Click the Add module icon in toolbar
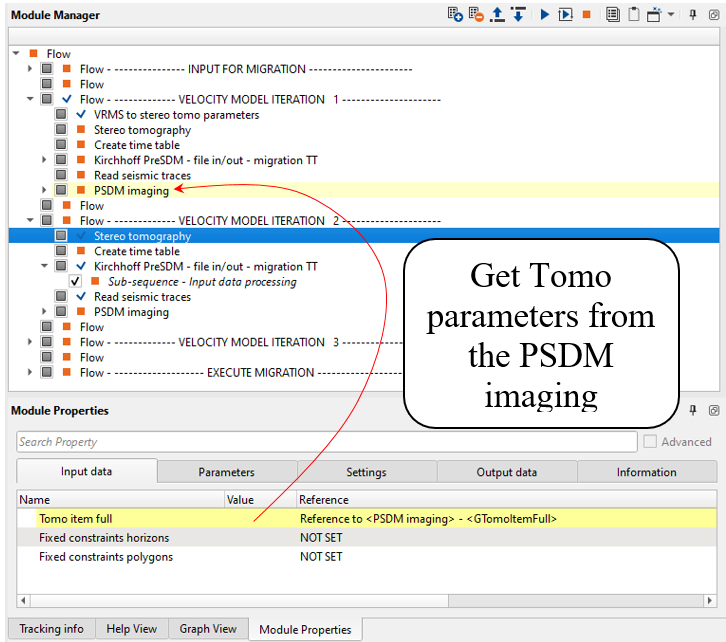 pyautogui.click(x=455, y=15)
